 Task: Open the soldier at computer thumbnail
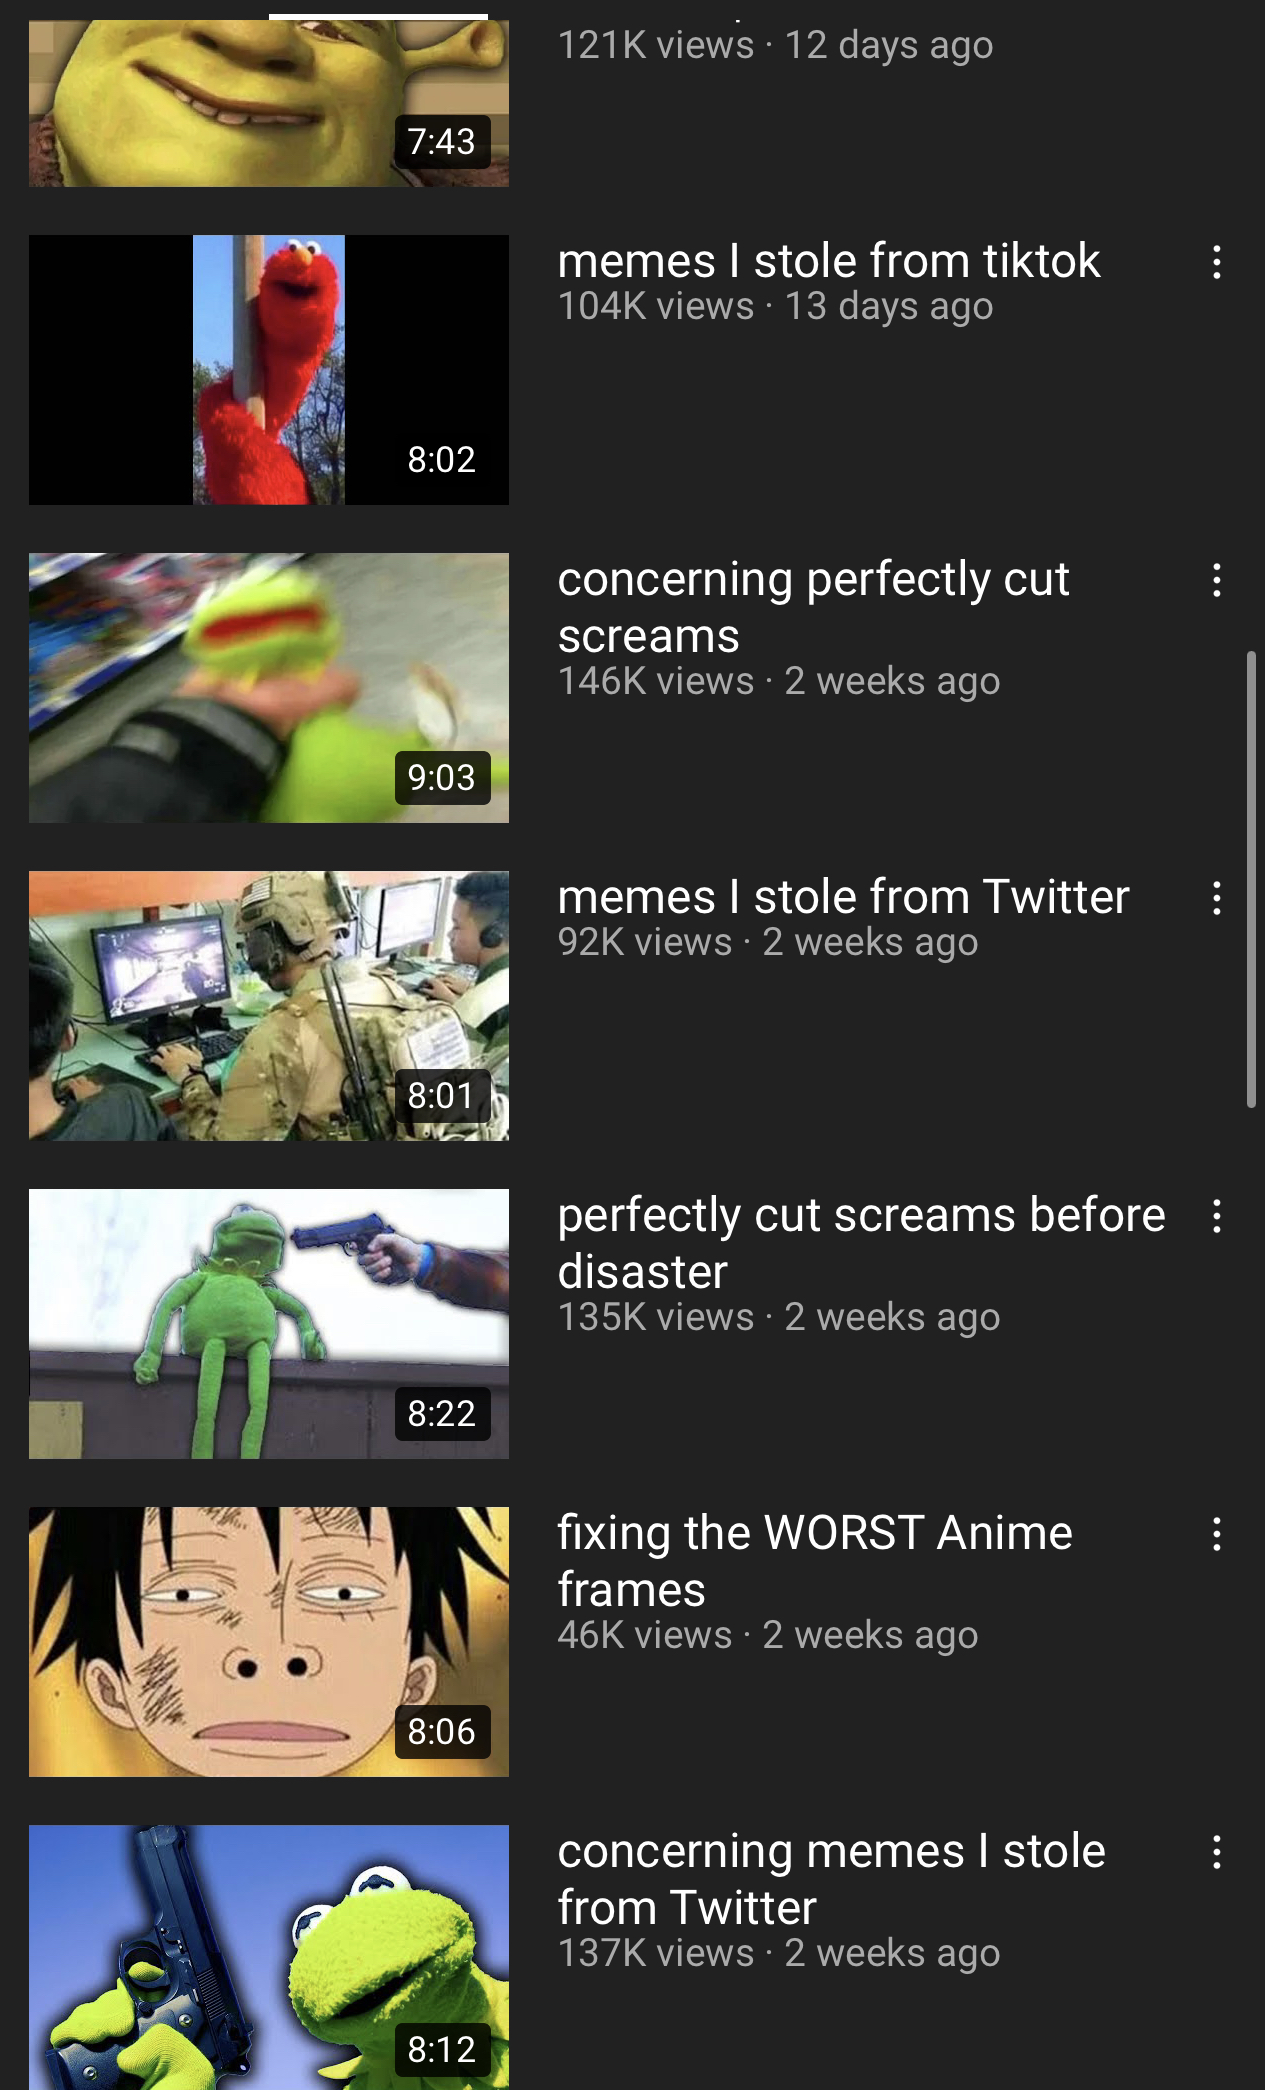click(269, 1006)
